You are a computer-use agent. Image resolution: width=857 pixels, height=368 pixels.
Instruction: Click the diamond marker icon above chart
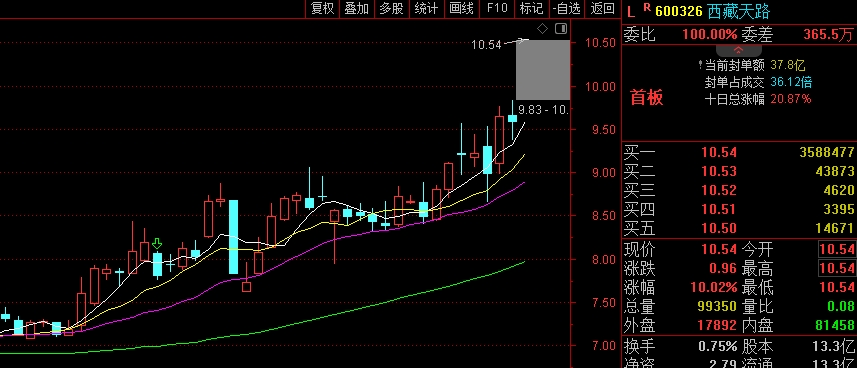[543, 28]
